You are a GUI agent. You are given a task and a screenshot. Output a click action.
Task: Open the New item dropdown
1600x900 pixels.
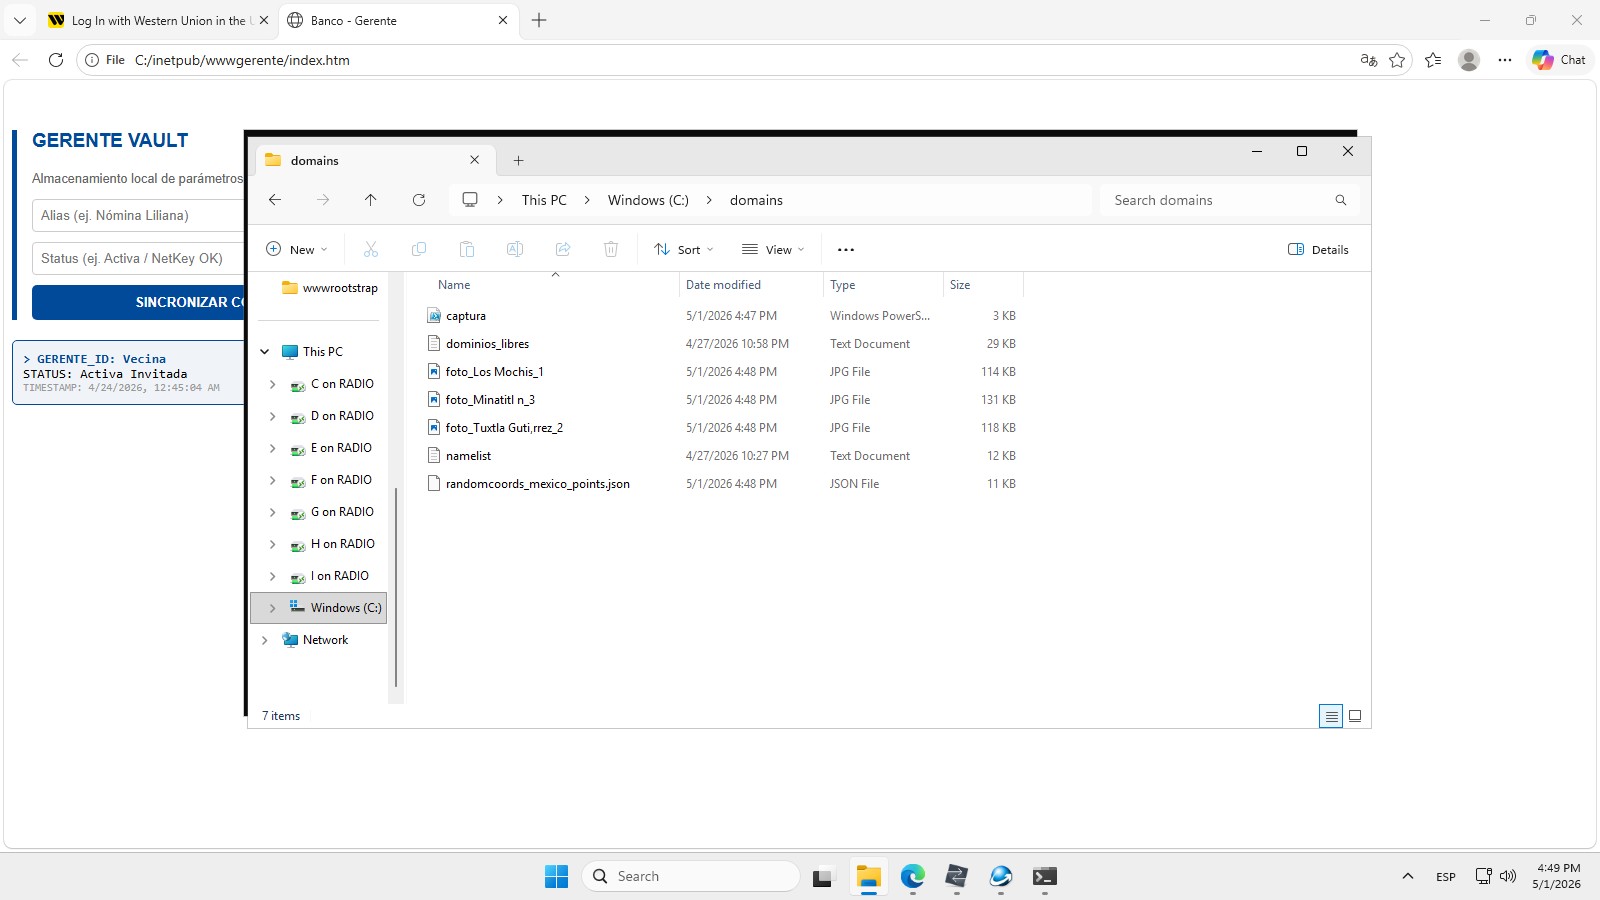click(x=298, y=250)
